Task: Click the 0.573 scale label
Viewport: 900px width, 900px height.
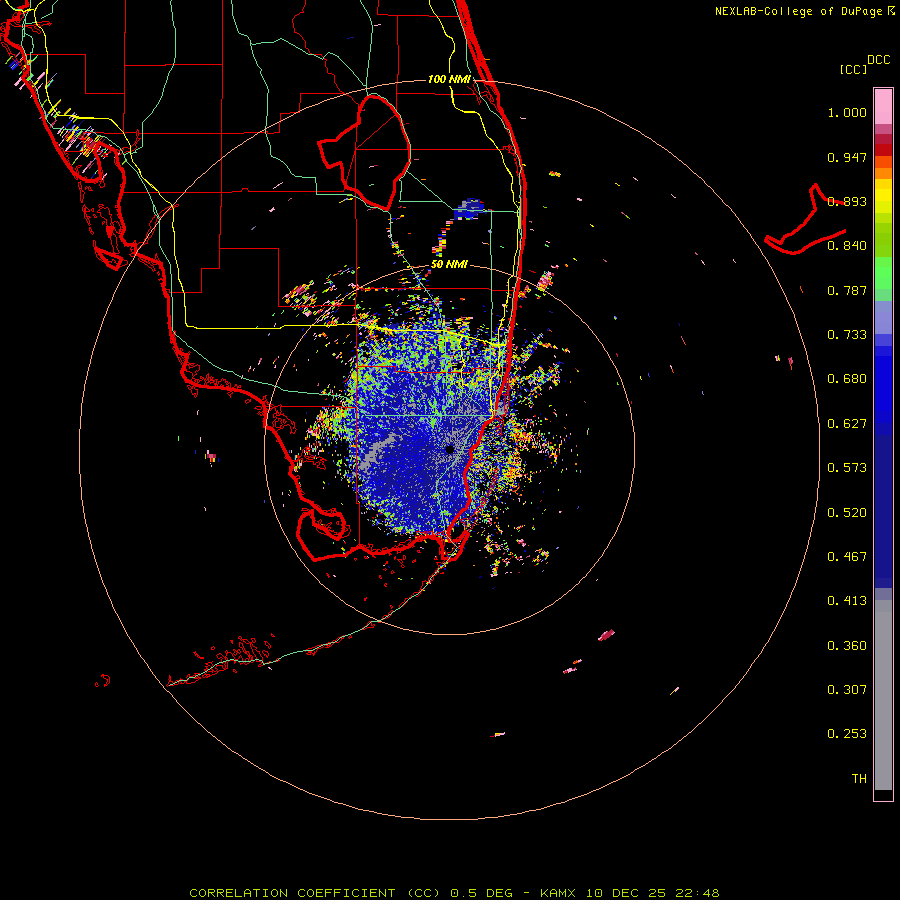Action: pyautogui.click(x=847, y=468)
